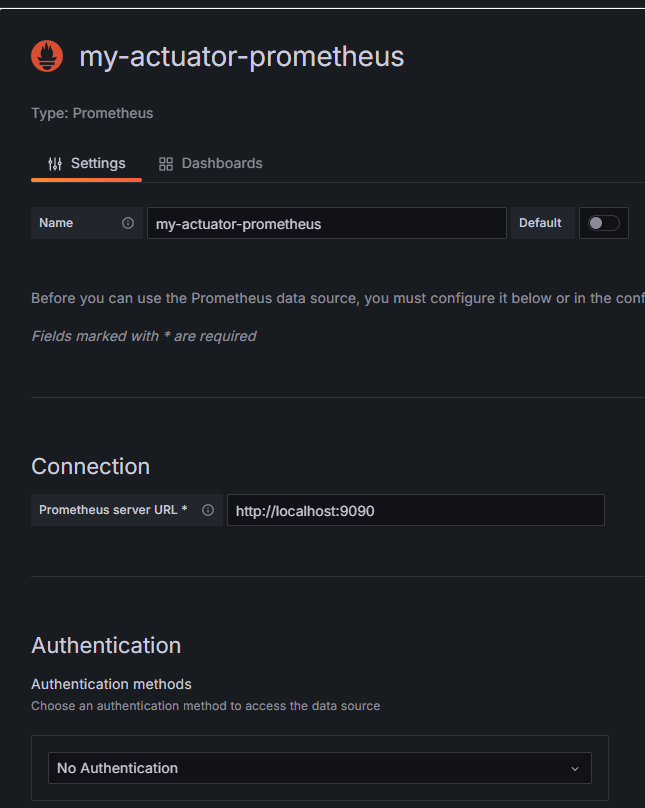Click the my-actuator-prometheus page title
The image size is (645, 808).
click(x=242, y=57)
